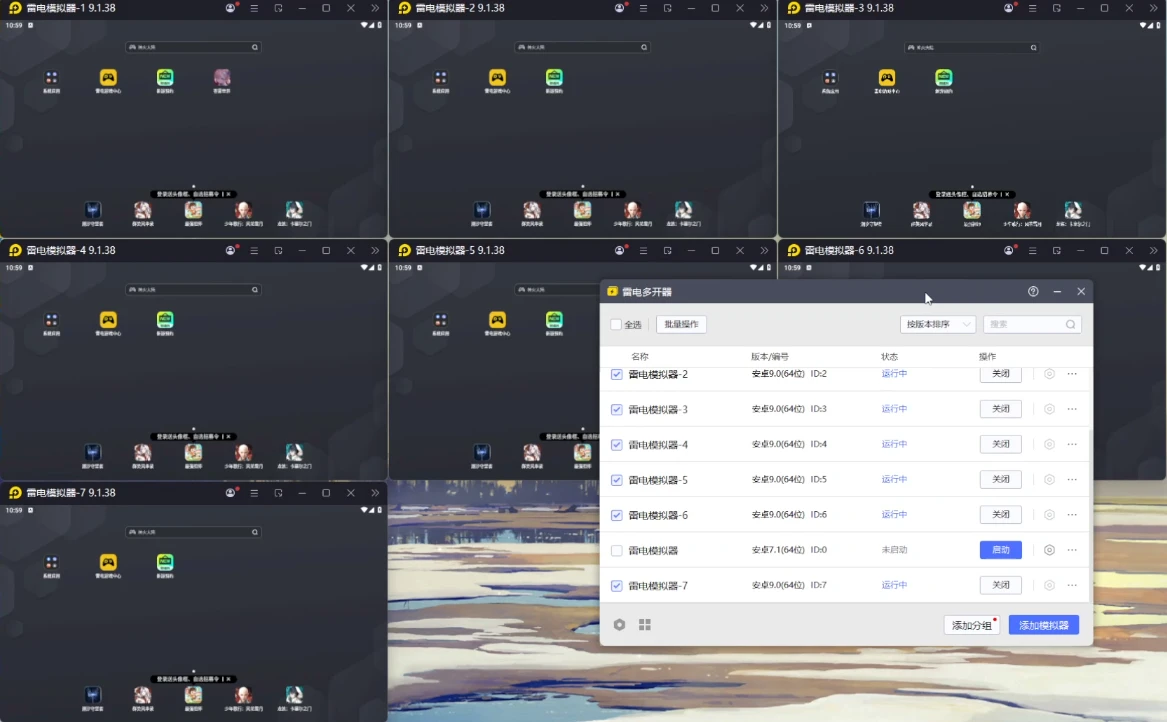Click the in-emulator search bar in 雷电模拟器-7

click(193, 533)
